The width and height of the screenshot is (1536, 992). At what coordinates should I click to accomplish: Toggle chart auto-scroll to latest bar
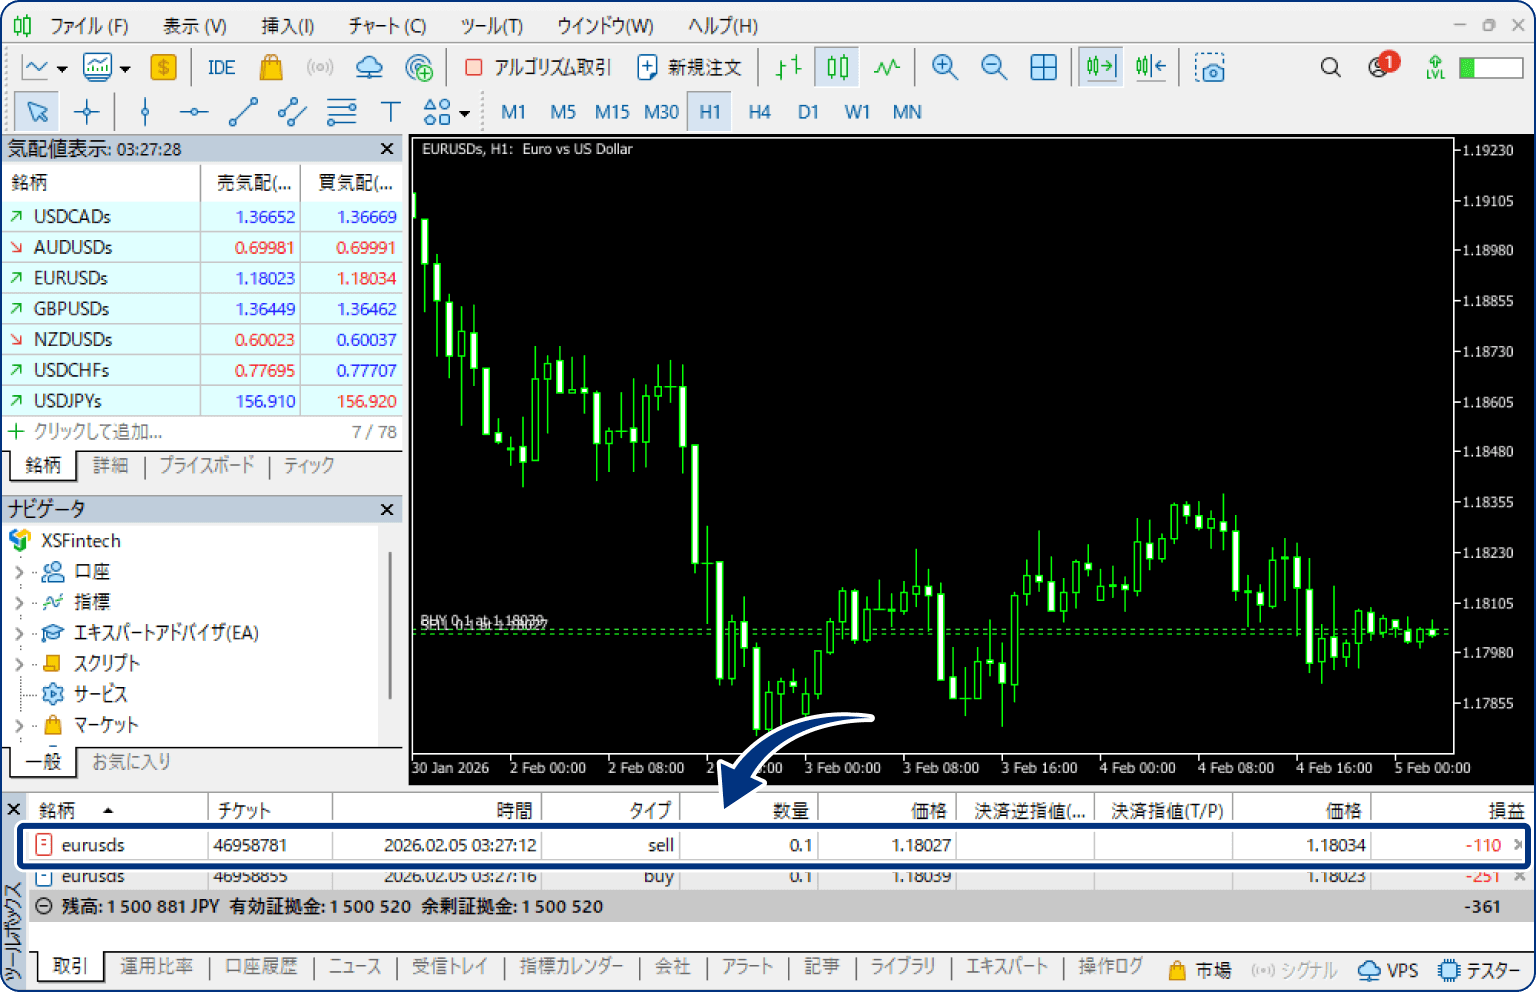pyautogui.click(x=1100, y=67)
